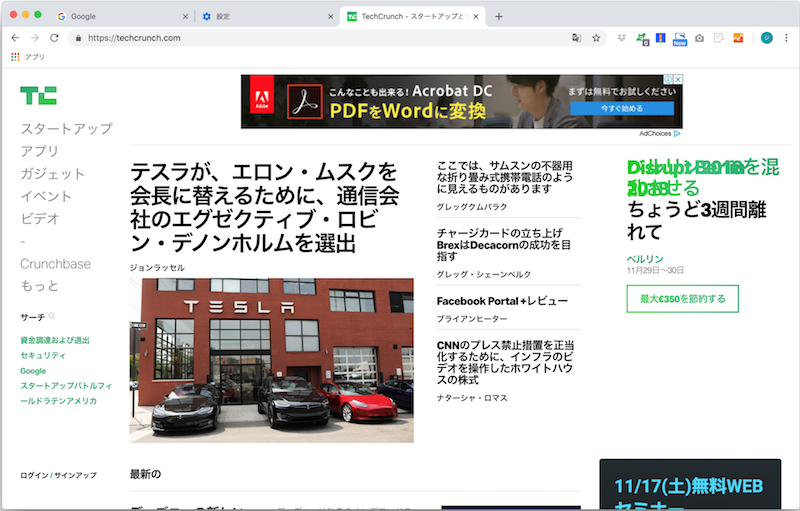800x511 pixels.
Task: Open the ガジェット sidebar section
Action: (x=52, y=173)
